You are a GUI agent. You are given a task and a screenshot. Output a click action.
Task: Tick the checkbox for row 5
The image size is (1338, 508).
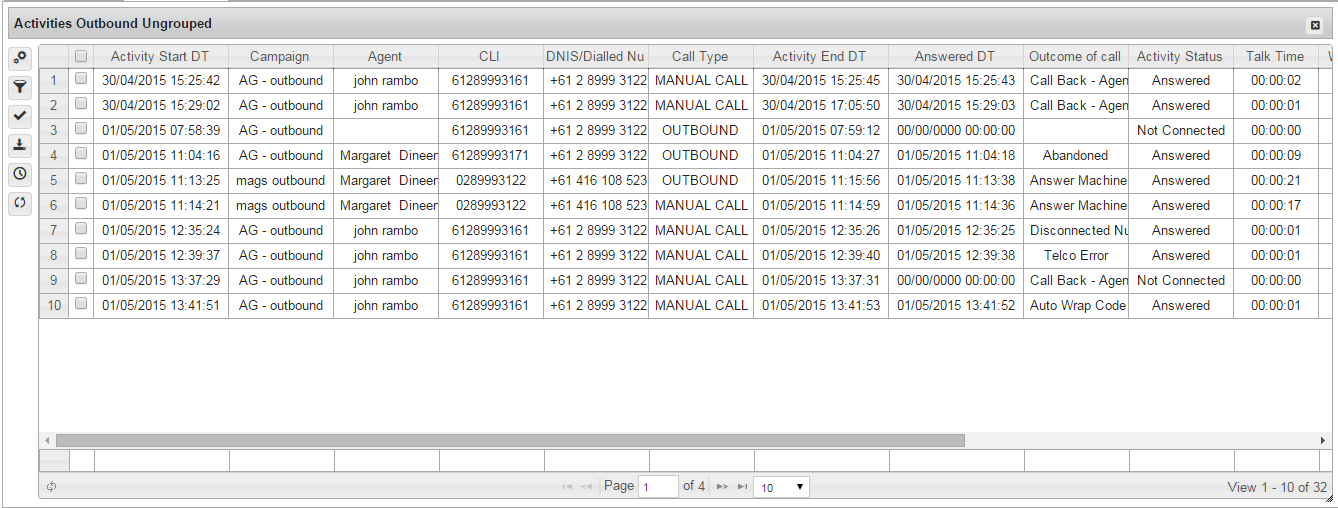click(81, 179)
